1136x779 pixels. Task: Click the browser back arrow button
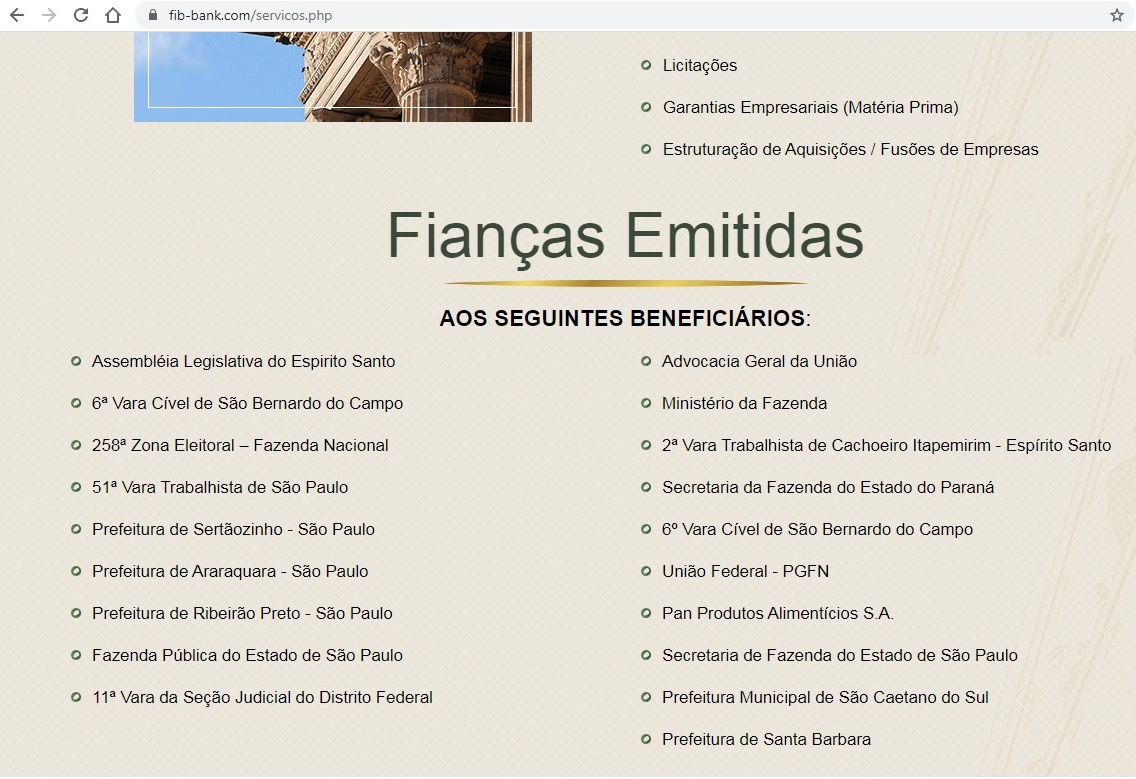pyautogui.click(x=17, y=15)
